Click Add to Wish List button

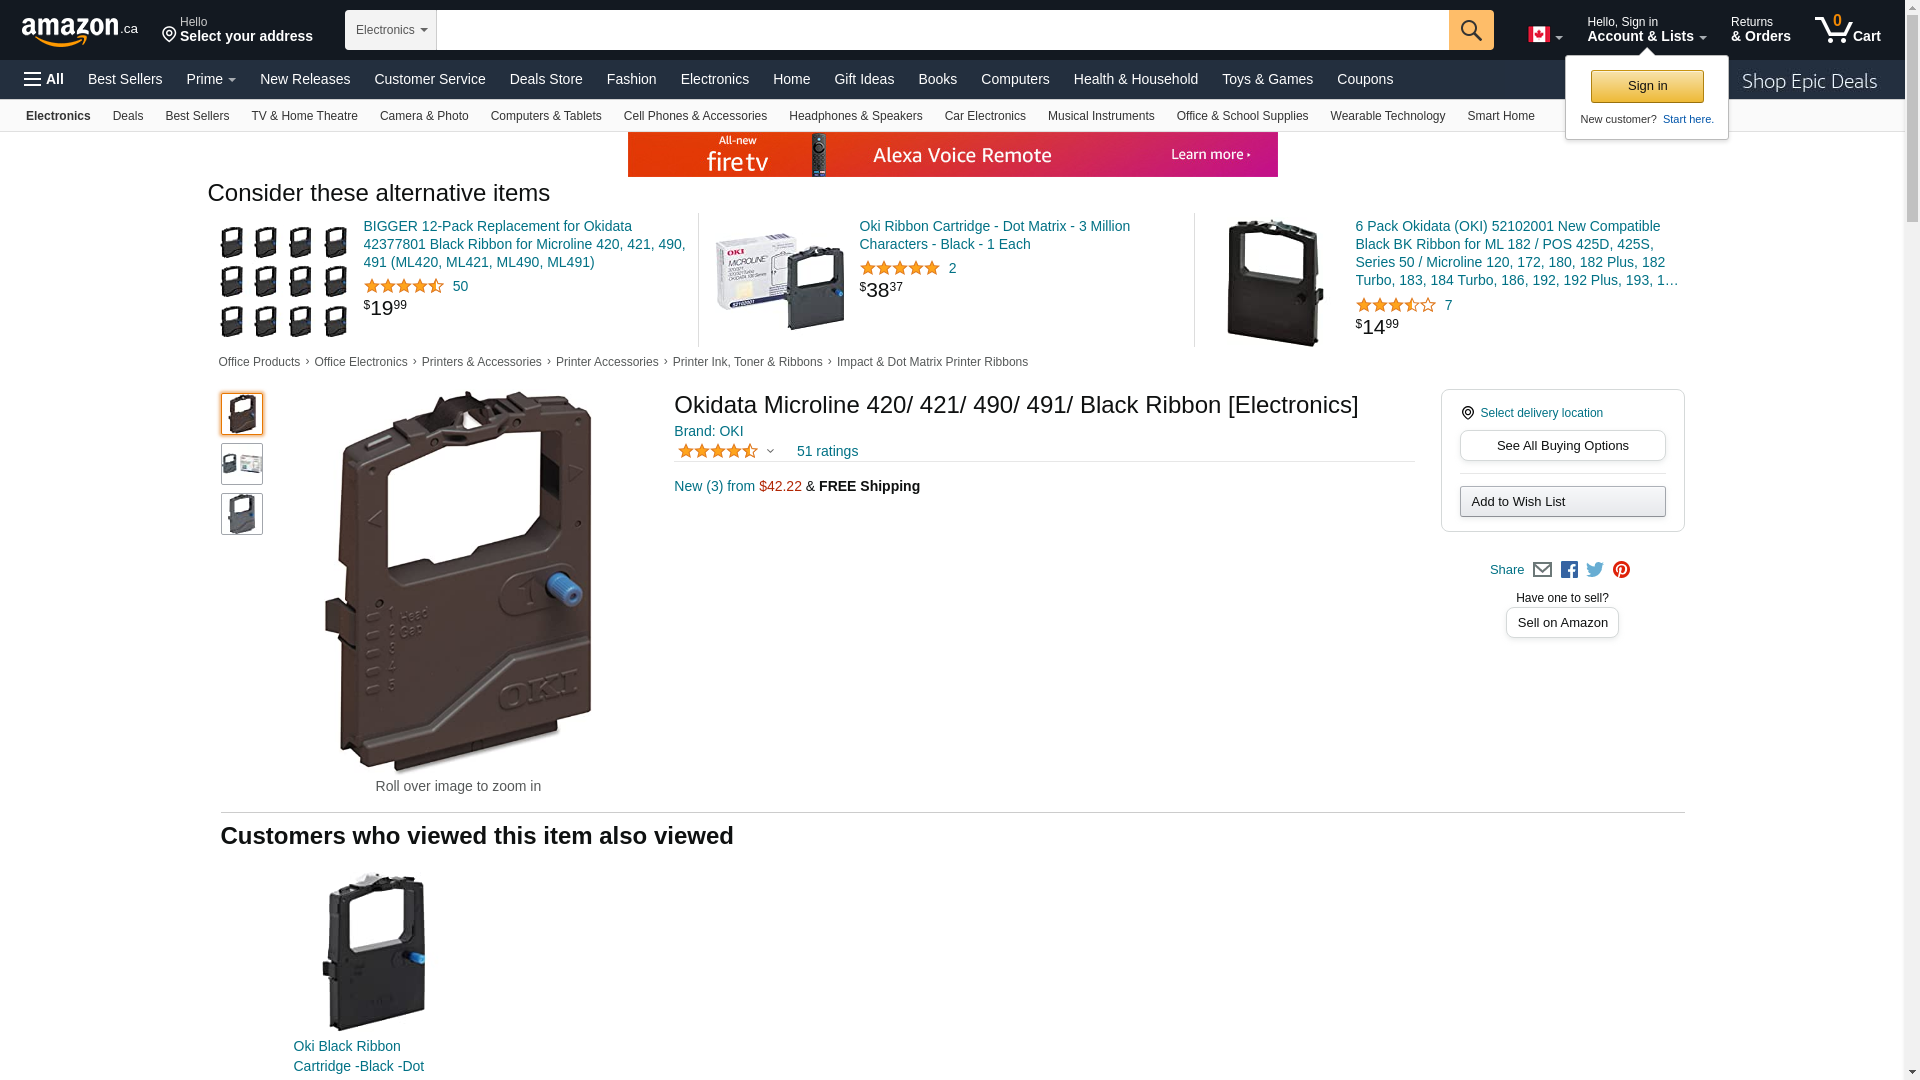click(1562, 502)
